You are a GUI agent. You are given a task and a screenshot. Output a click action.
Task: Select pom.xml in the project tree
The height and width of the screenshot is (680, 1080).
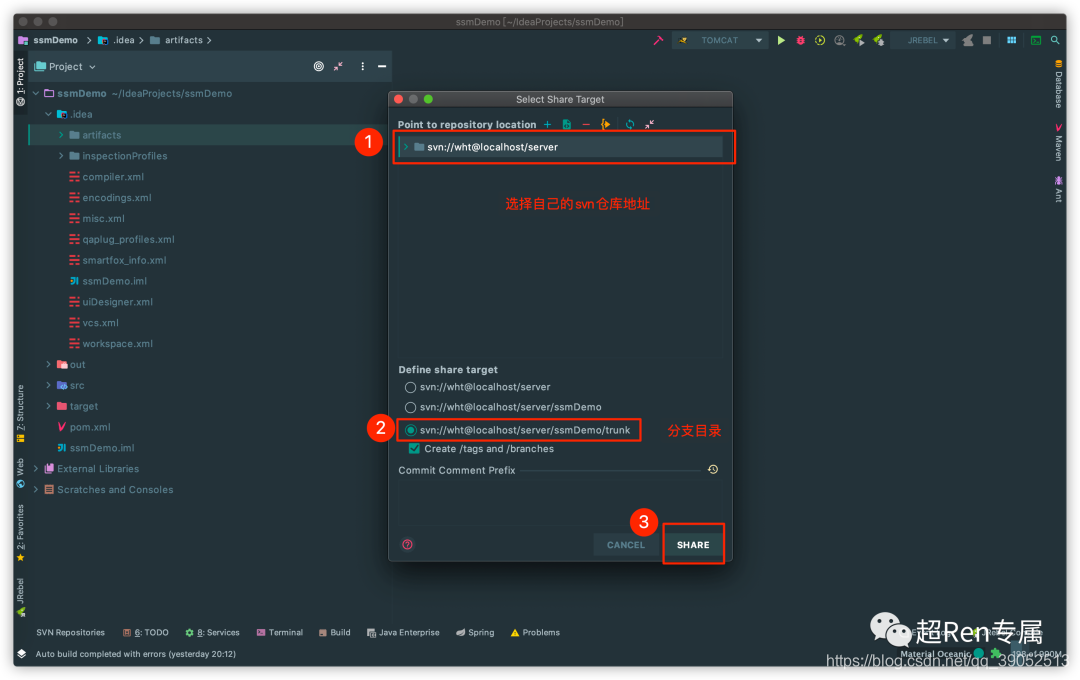[x=90, y=427]
